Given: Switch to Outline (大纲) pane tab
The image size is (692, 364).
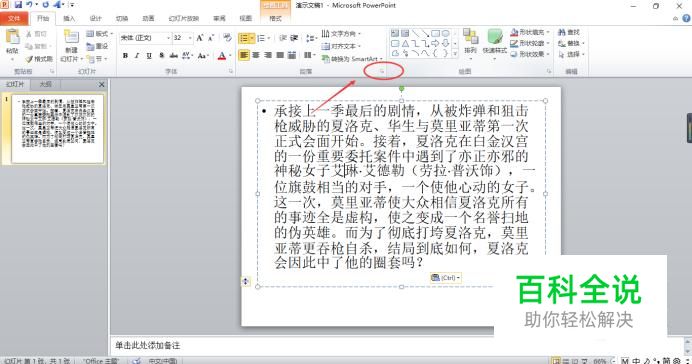Looking at the screenshot, I should (45, 84).
